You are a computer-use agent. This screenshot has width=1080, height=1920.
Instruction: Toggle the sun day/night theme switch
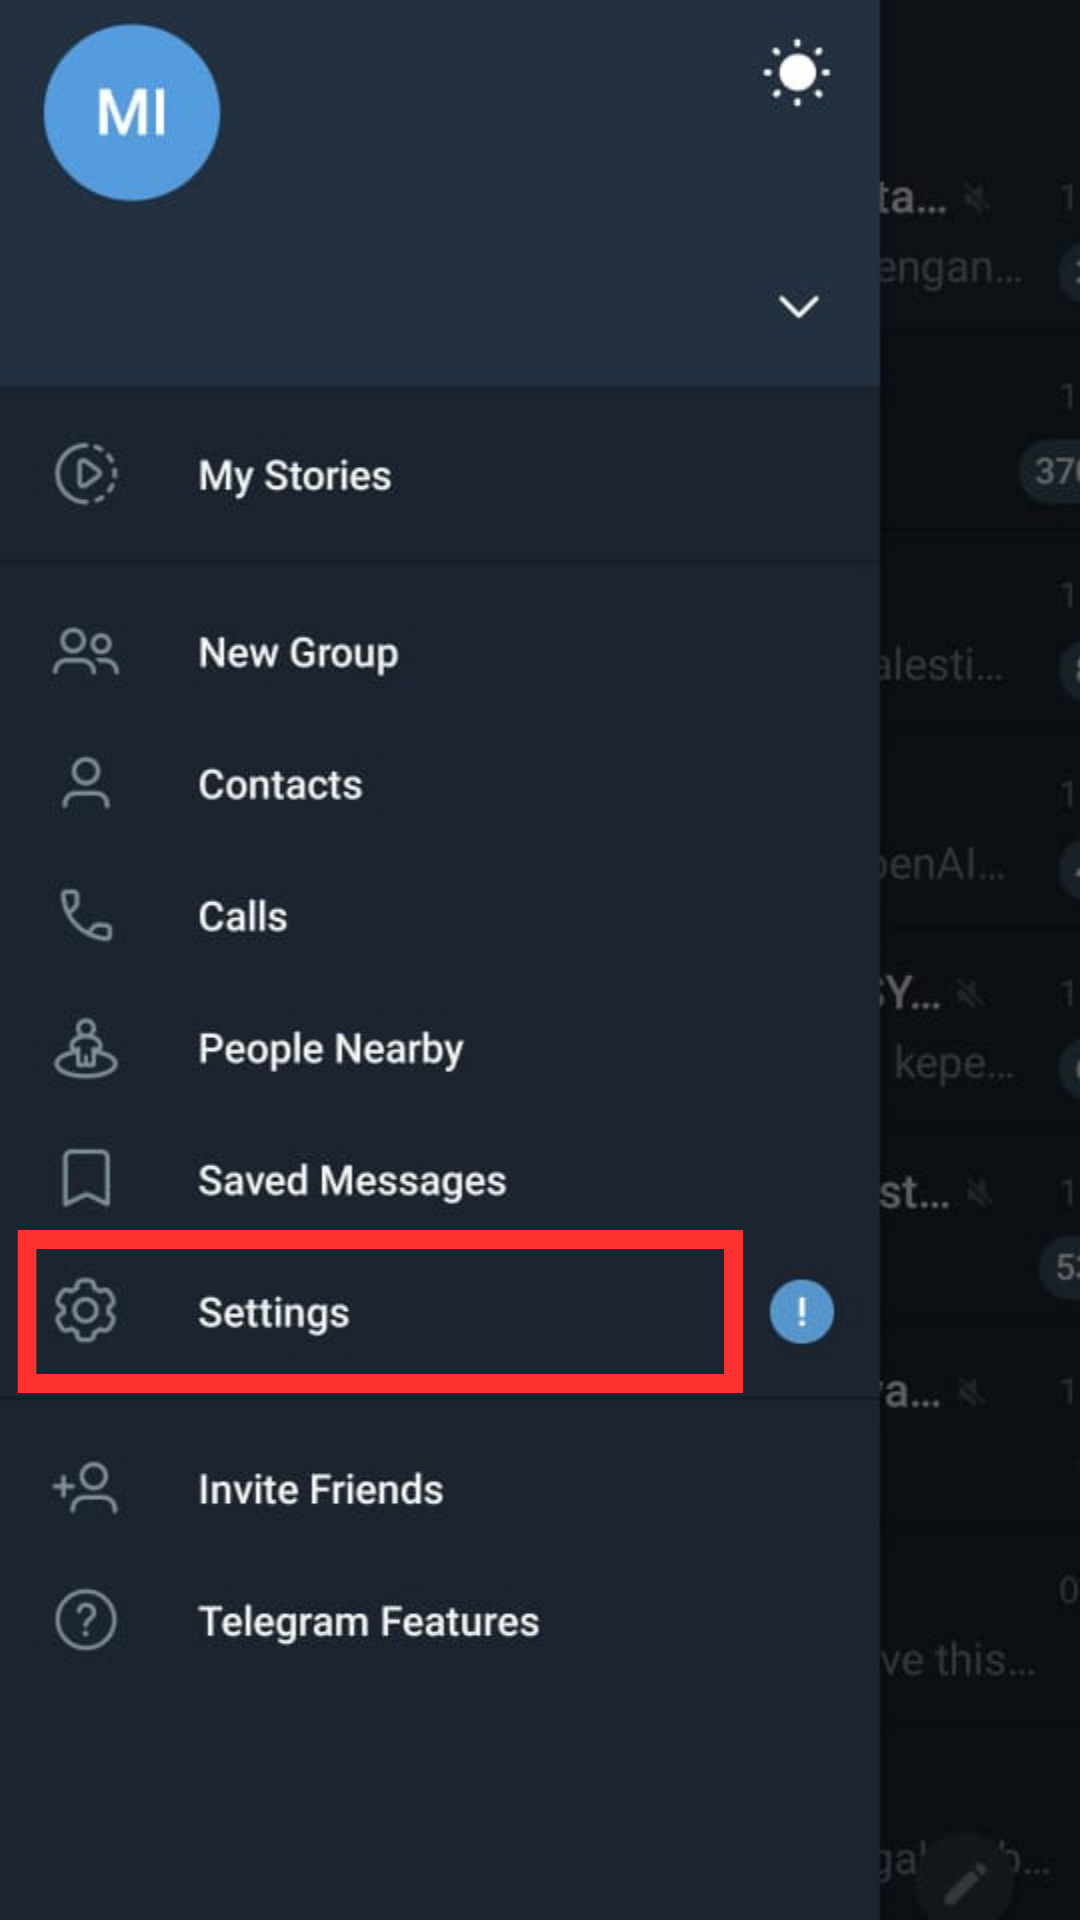(x=796, y=73)
